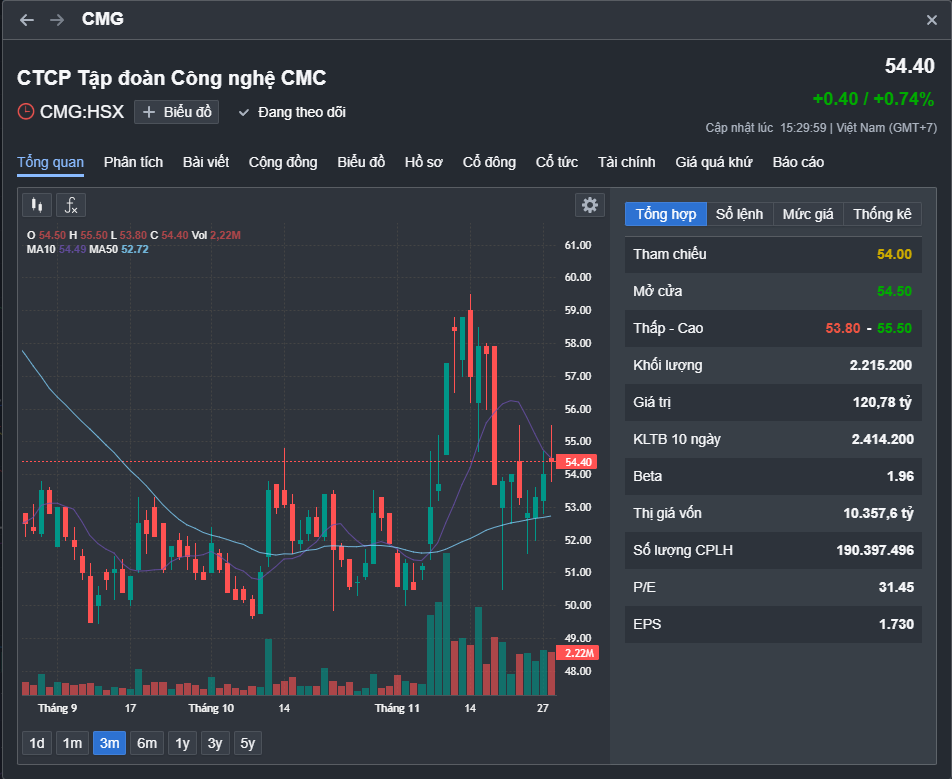
Task: Switch to the Phân tích tab
Action: pyautogui.click(x=133, y=162)
